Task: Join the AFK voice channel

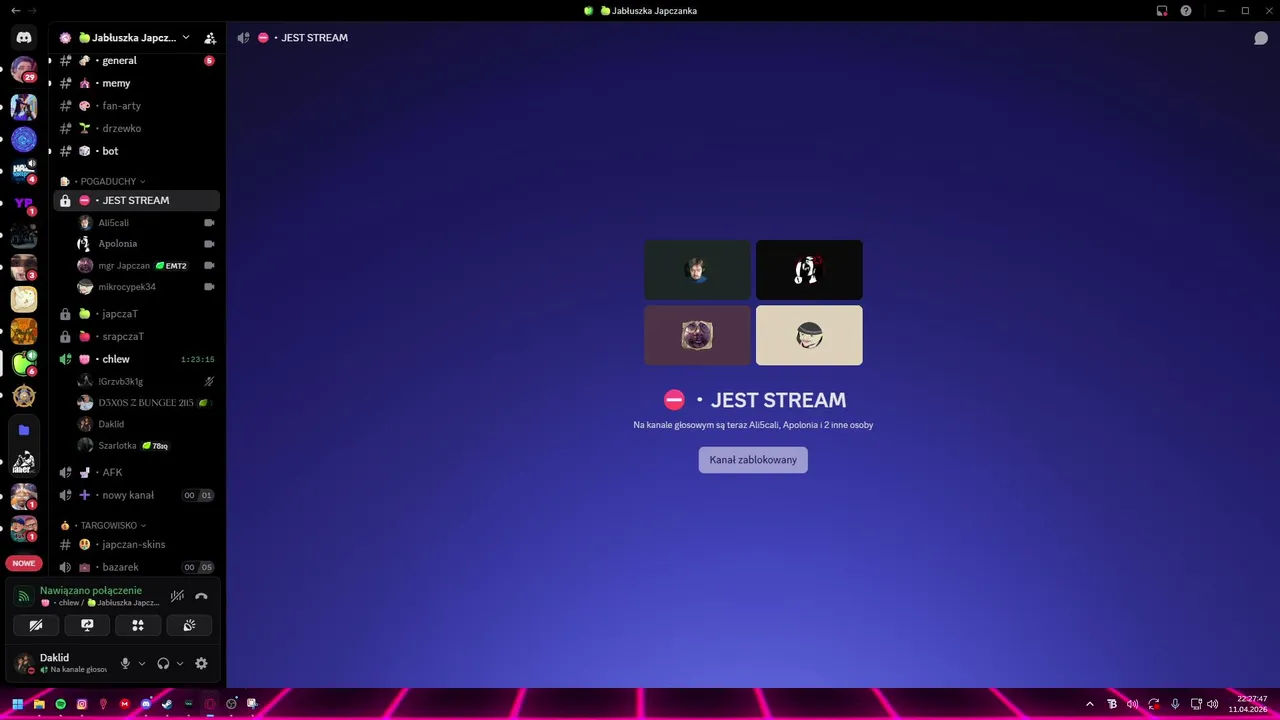Action: 137,472
